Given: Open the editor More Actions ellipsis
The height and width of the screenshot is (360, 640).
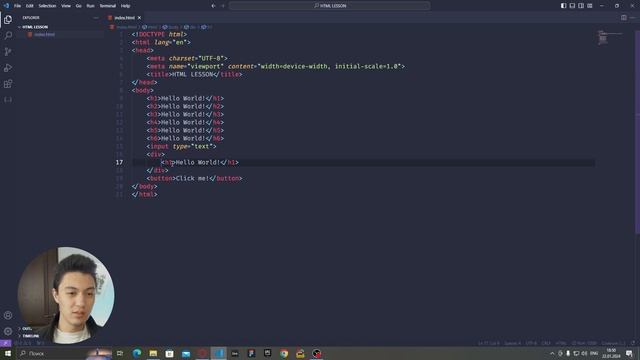Looking at the screenshot, I should click(633, 18).
